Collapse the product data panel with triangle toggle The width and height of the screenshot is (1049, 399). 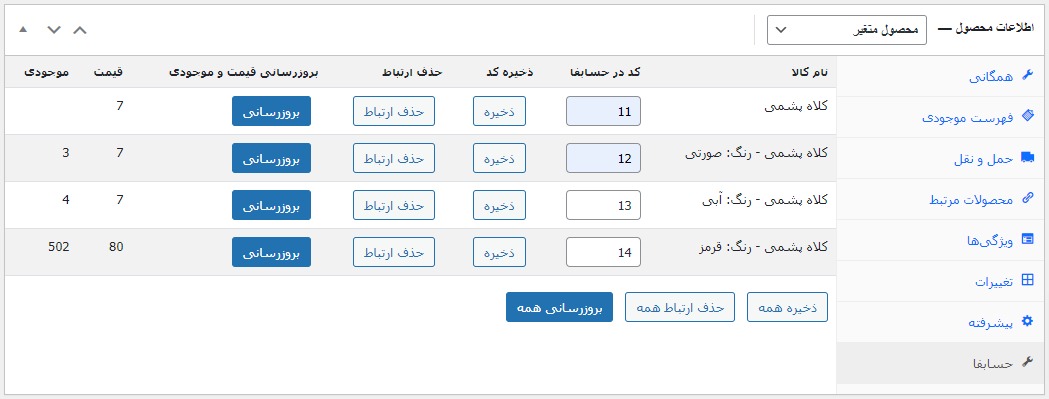pos(23,29)
